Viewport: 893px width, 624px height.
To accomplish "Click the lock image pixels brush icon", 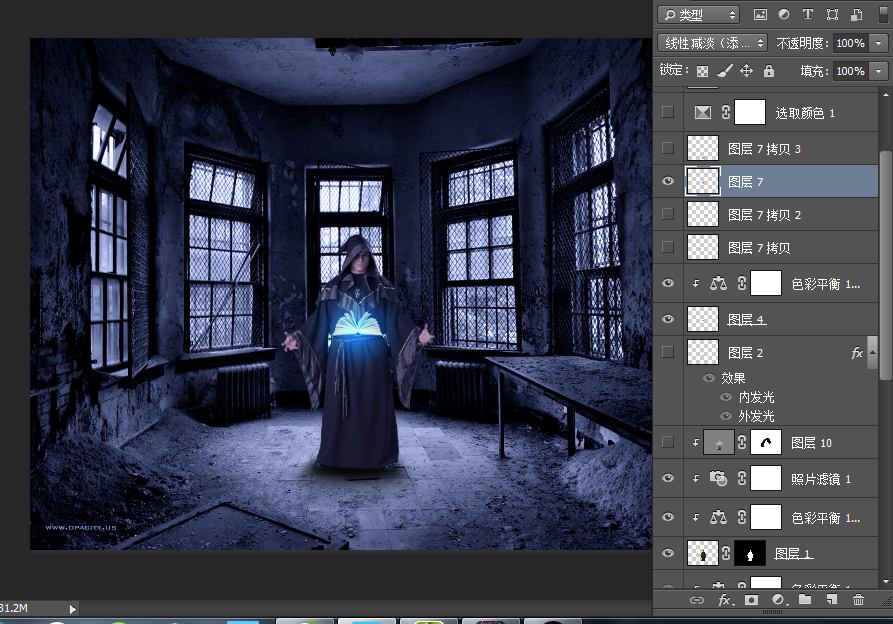I will click(725, 71).
